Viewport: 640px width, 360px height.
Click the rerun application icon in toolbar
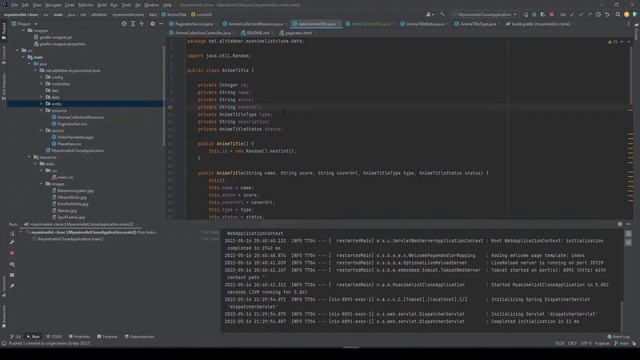click(x=526, y=14)
